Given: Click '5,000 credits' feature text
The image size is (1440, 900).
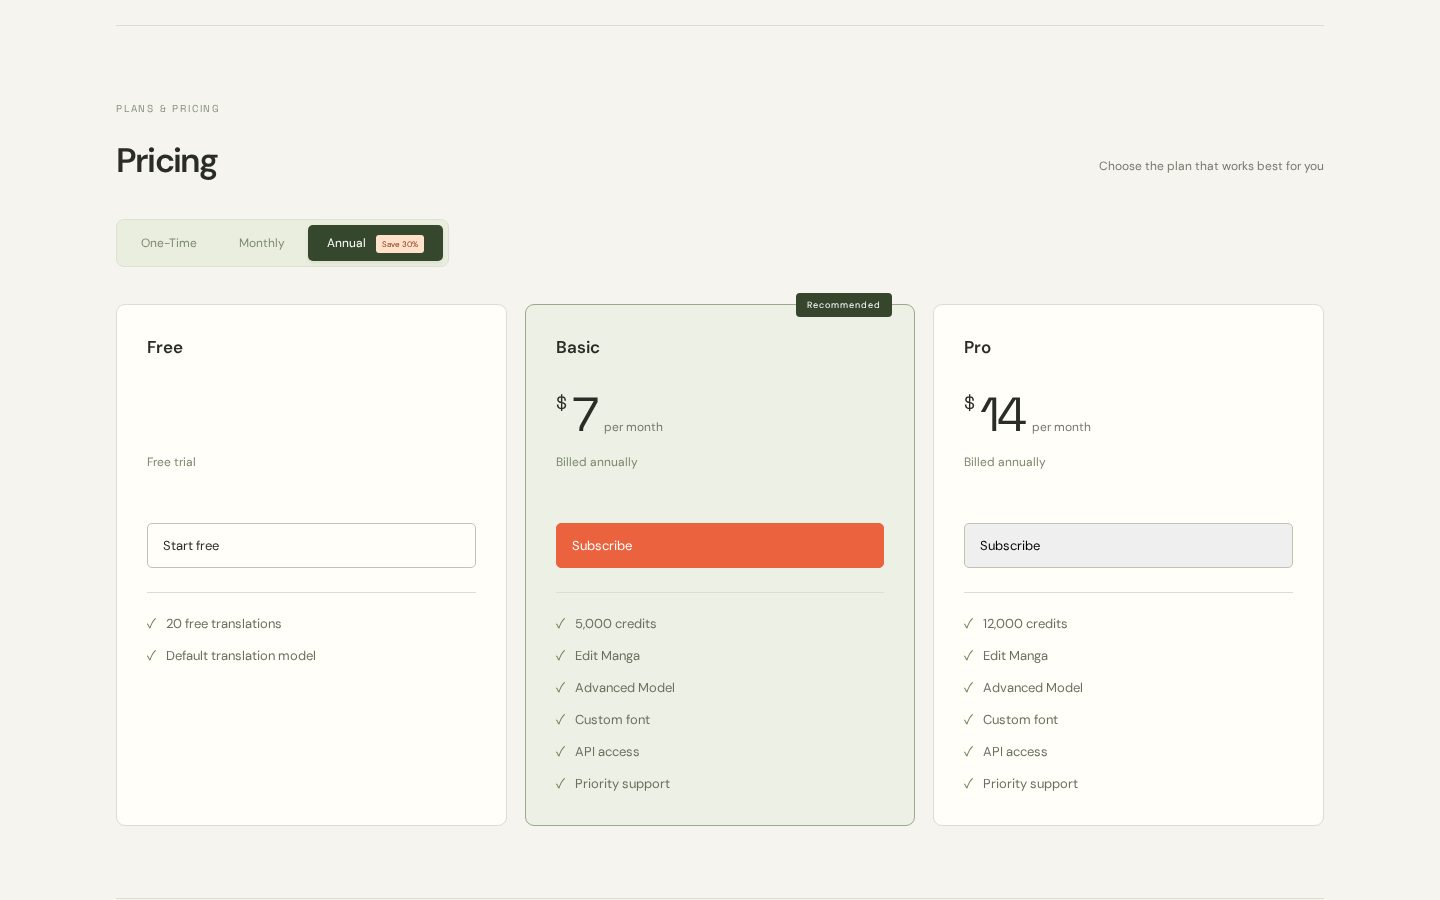Looking at the screenshot, I should point(616,623).
